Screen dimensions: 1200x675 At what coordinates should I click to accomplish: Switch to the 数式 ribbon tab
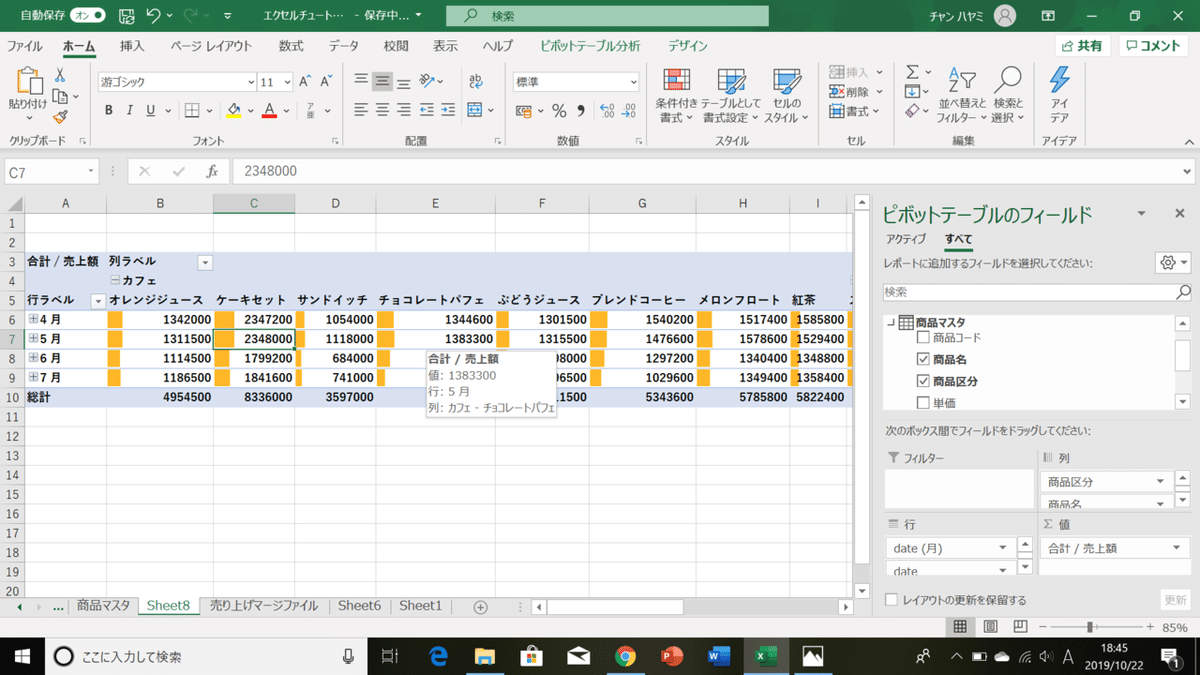click(291, 46)
